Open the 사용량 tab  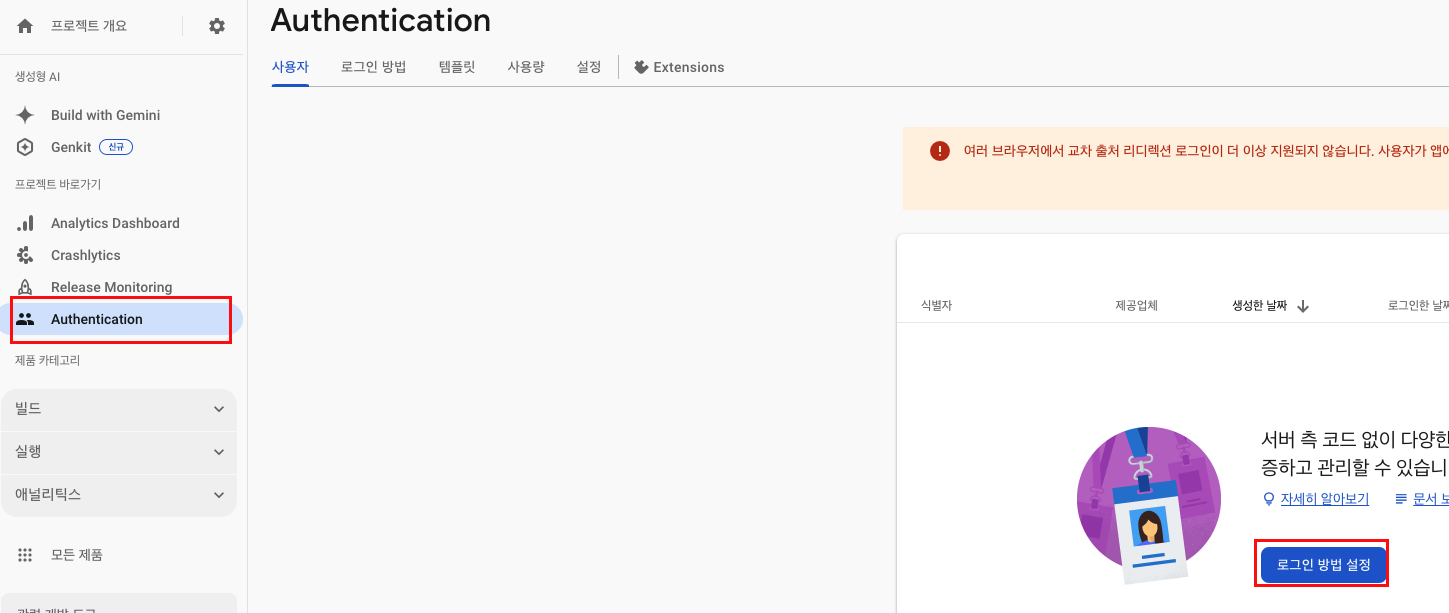[x=526, y=67]
